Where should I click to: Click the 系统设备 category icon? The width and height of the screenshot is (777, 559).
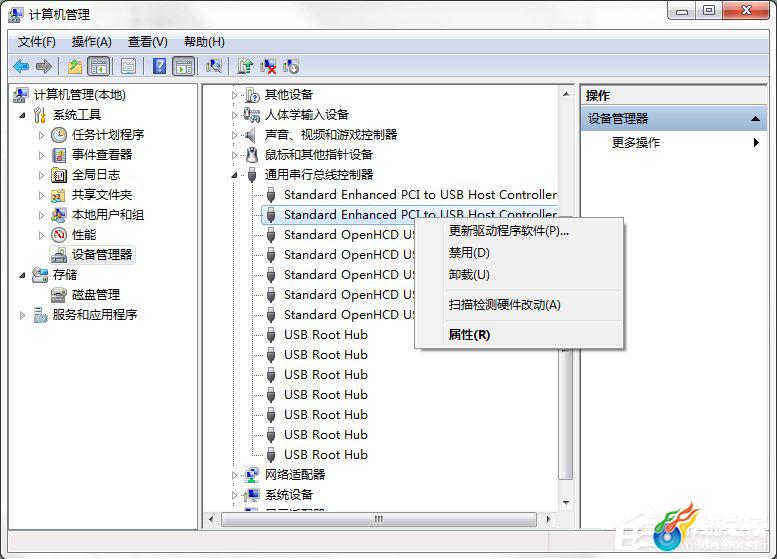[x=252, y=495]
